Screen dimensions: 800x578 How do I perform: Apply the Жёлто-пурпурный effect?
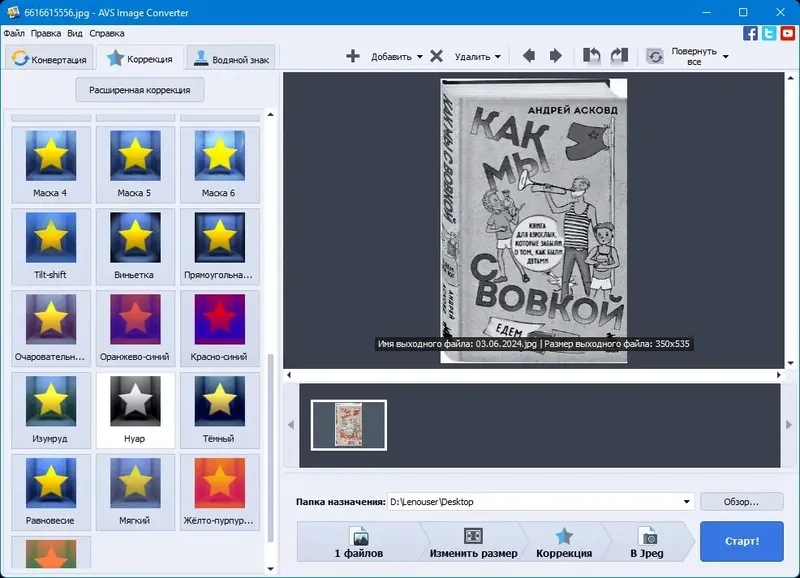219,492
